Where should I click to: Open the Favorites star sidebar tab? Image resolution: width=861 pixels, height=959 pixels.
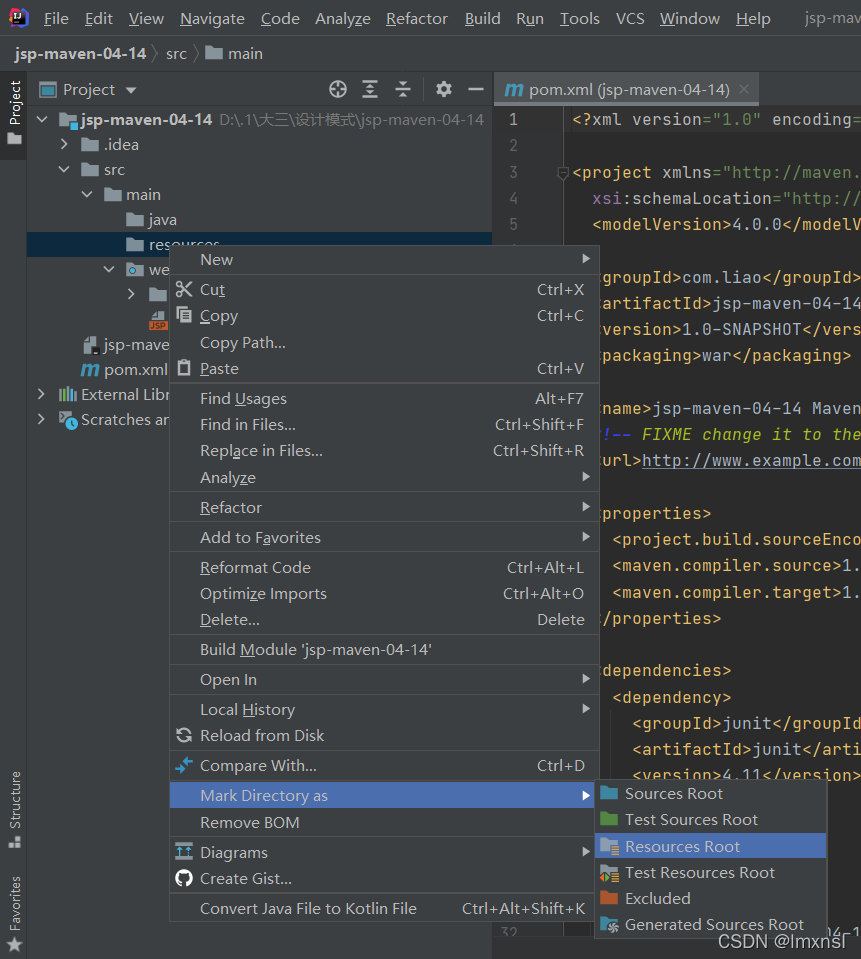click(x=15, y=914)
